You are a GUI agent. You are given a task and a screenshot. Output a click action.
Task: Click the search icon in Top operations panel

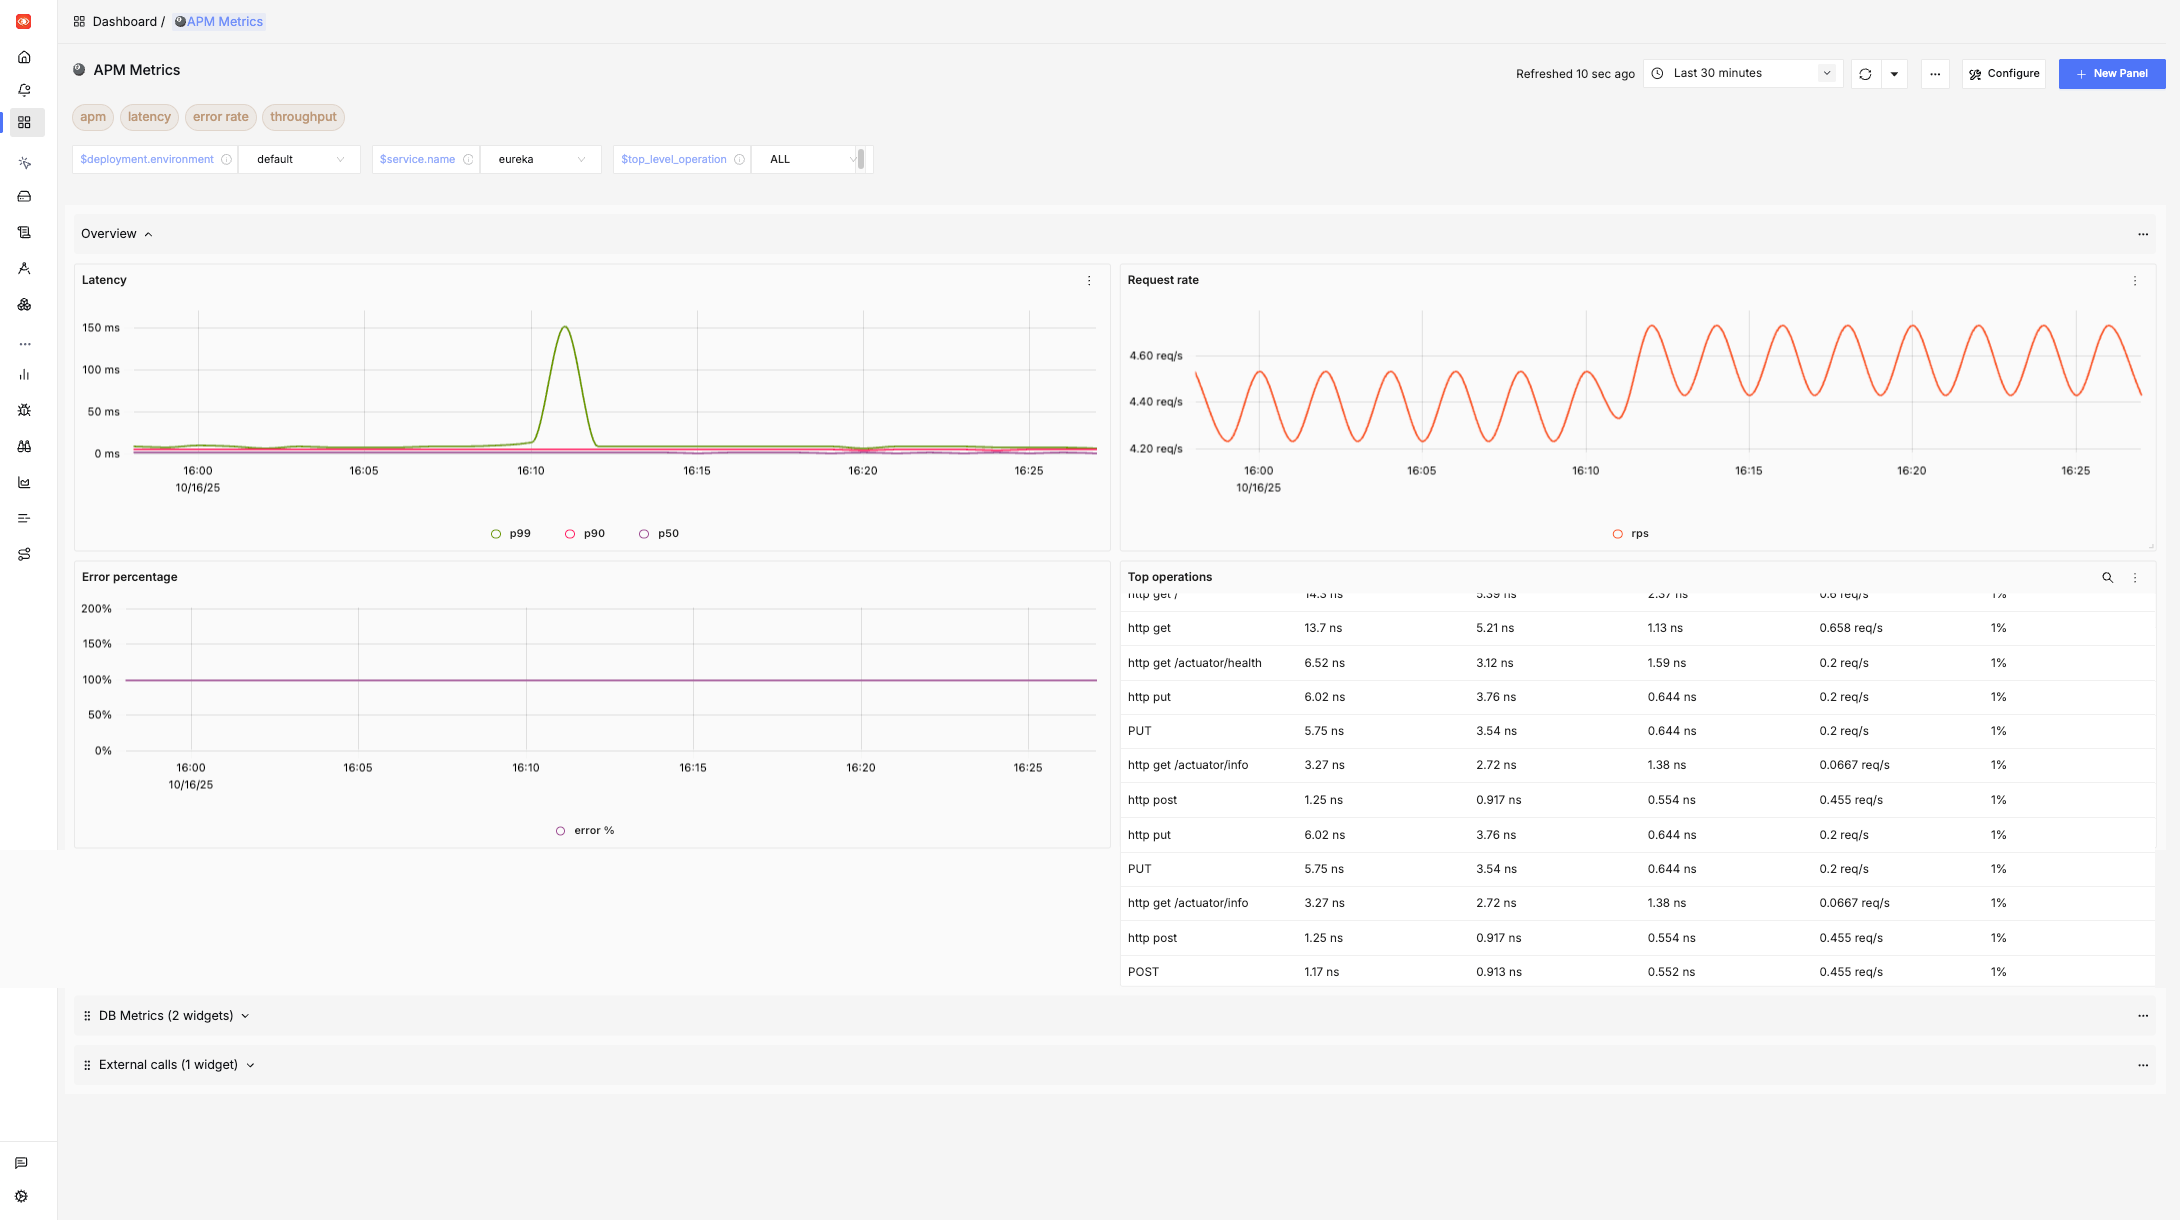(2108, 578)
